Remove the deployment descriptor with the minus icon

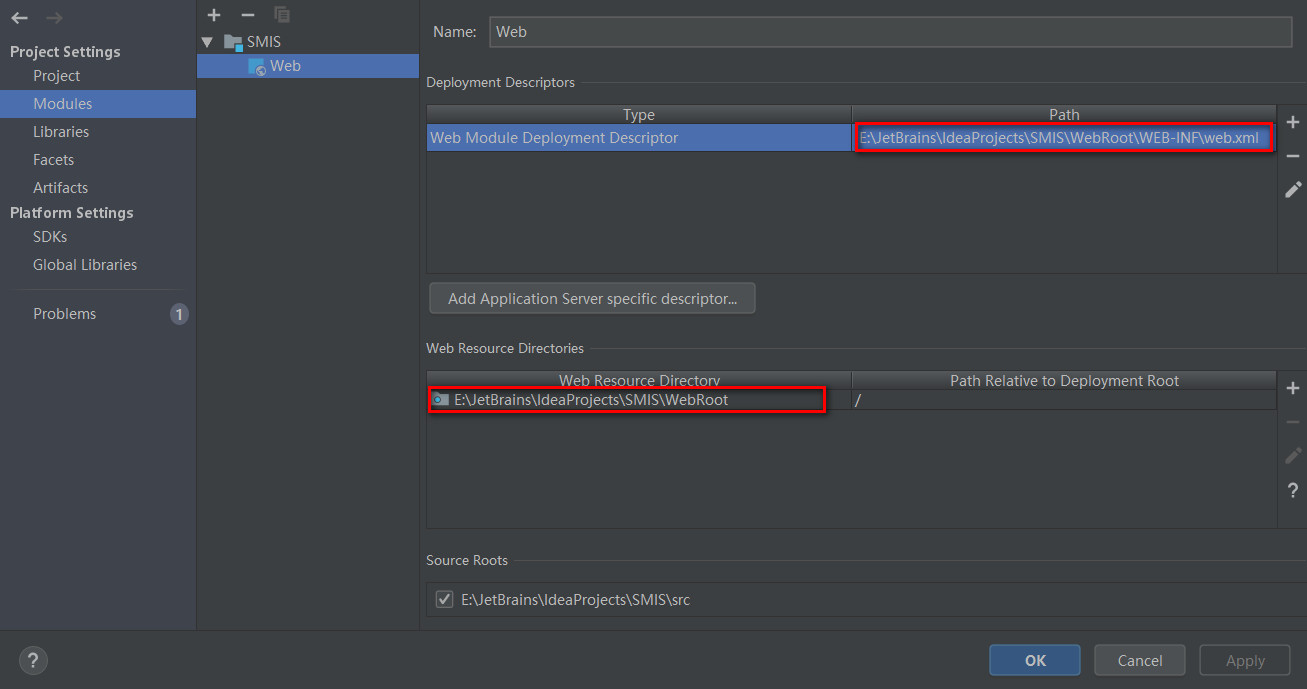(1292, 156)
